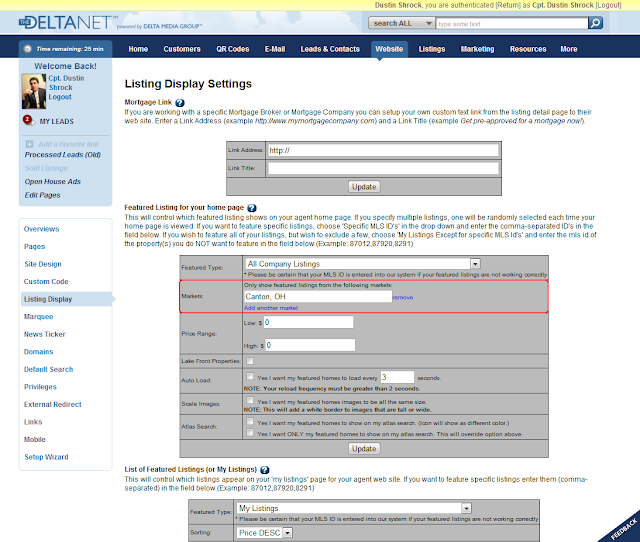The image size is (640, 542).
Task: Click the Link Title input field
Action: coord(383,168)
